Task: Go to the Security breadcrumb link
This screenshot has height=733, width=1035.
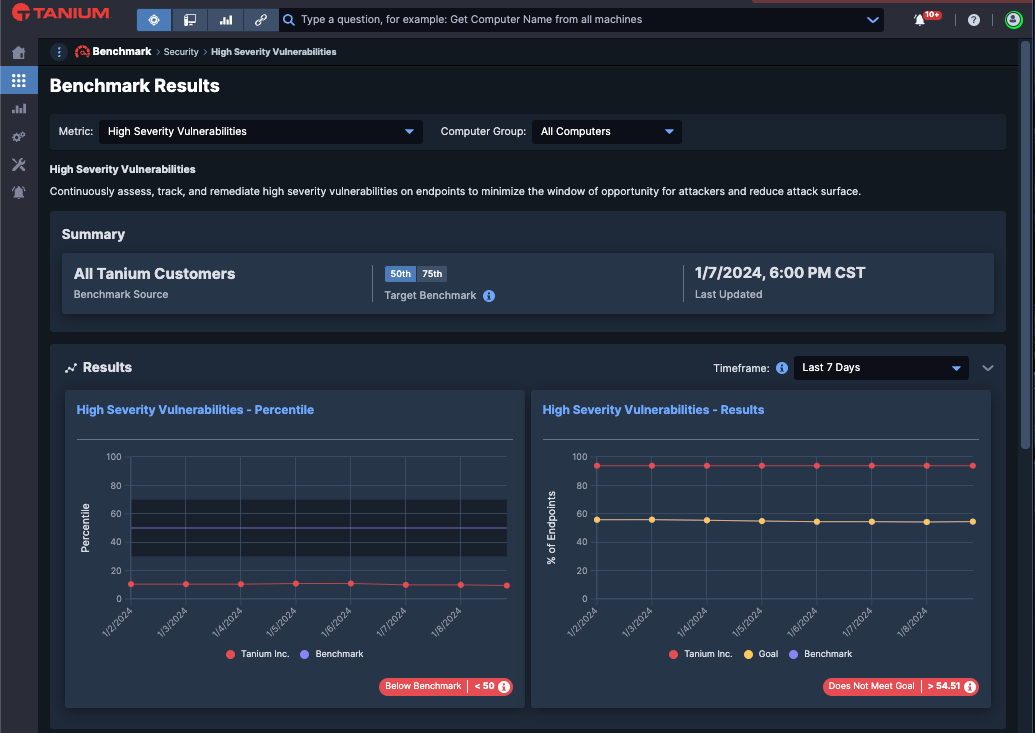Action: pyautogui.click(x=181, y=52)
